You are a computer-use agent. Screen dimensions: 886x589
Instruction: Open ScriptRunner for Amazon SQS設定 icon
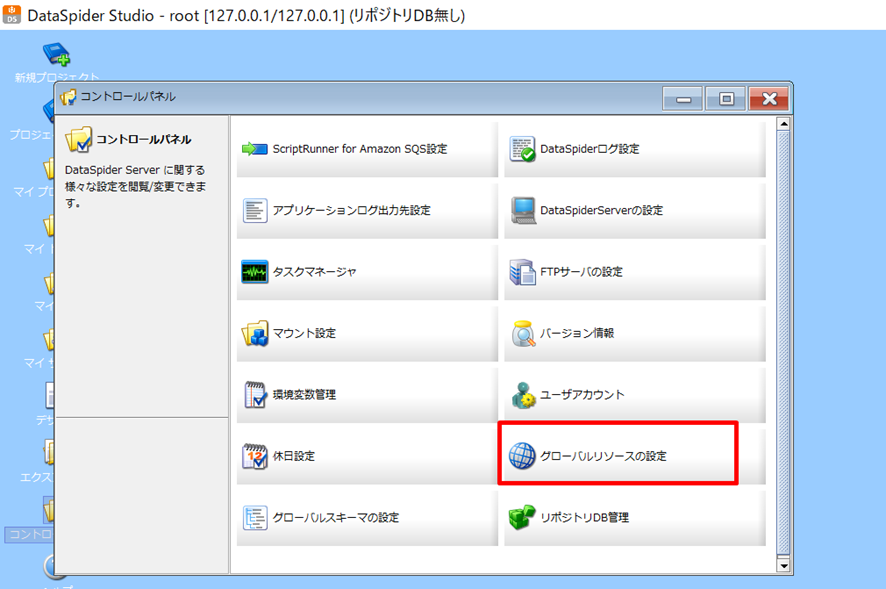point(254,149)
